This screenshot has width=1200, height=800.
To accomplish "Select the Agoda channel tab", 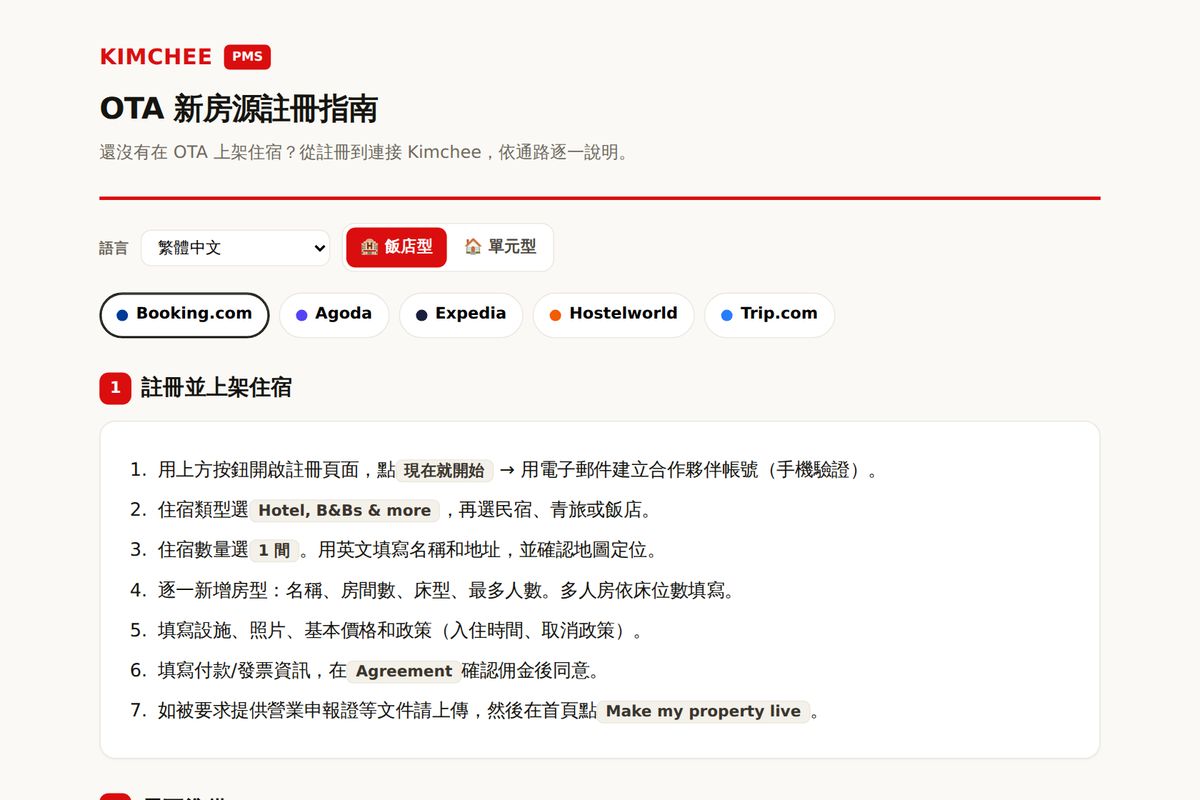I will 334,315.
